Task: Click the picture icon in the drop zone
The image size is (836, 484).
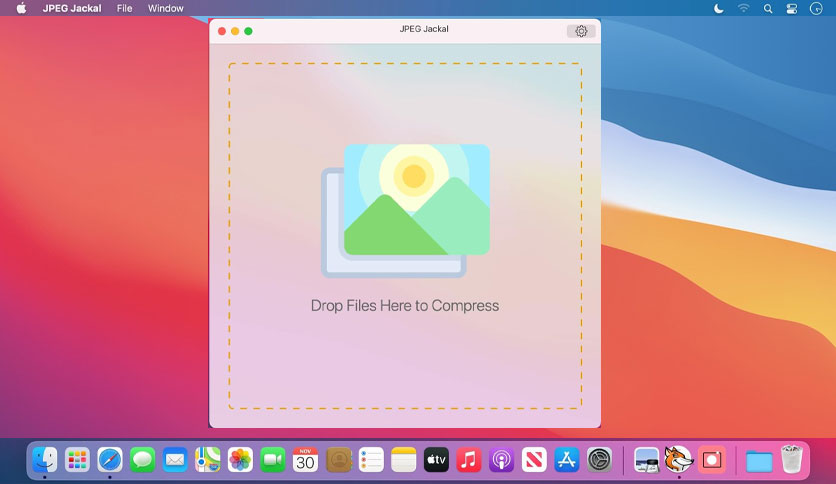Action: tap(405, 211)
